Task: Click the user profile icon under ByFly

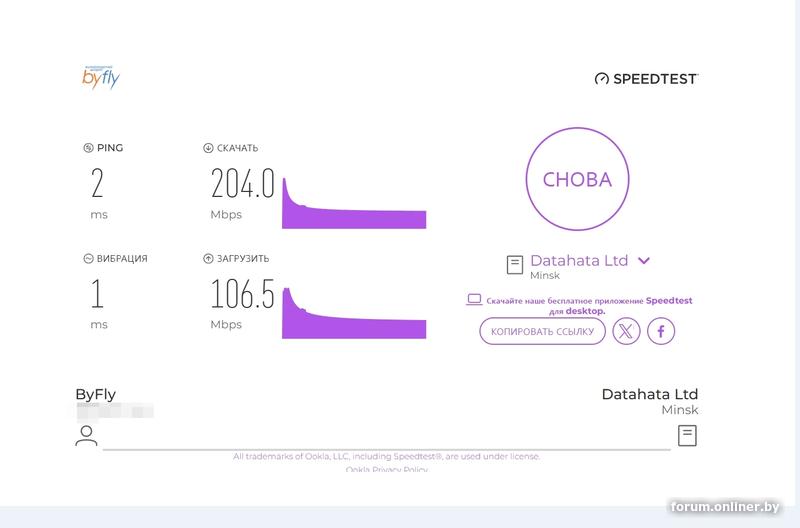Action: (87, 435)
